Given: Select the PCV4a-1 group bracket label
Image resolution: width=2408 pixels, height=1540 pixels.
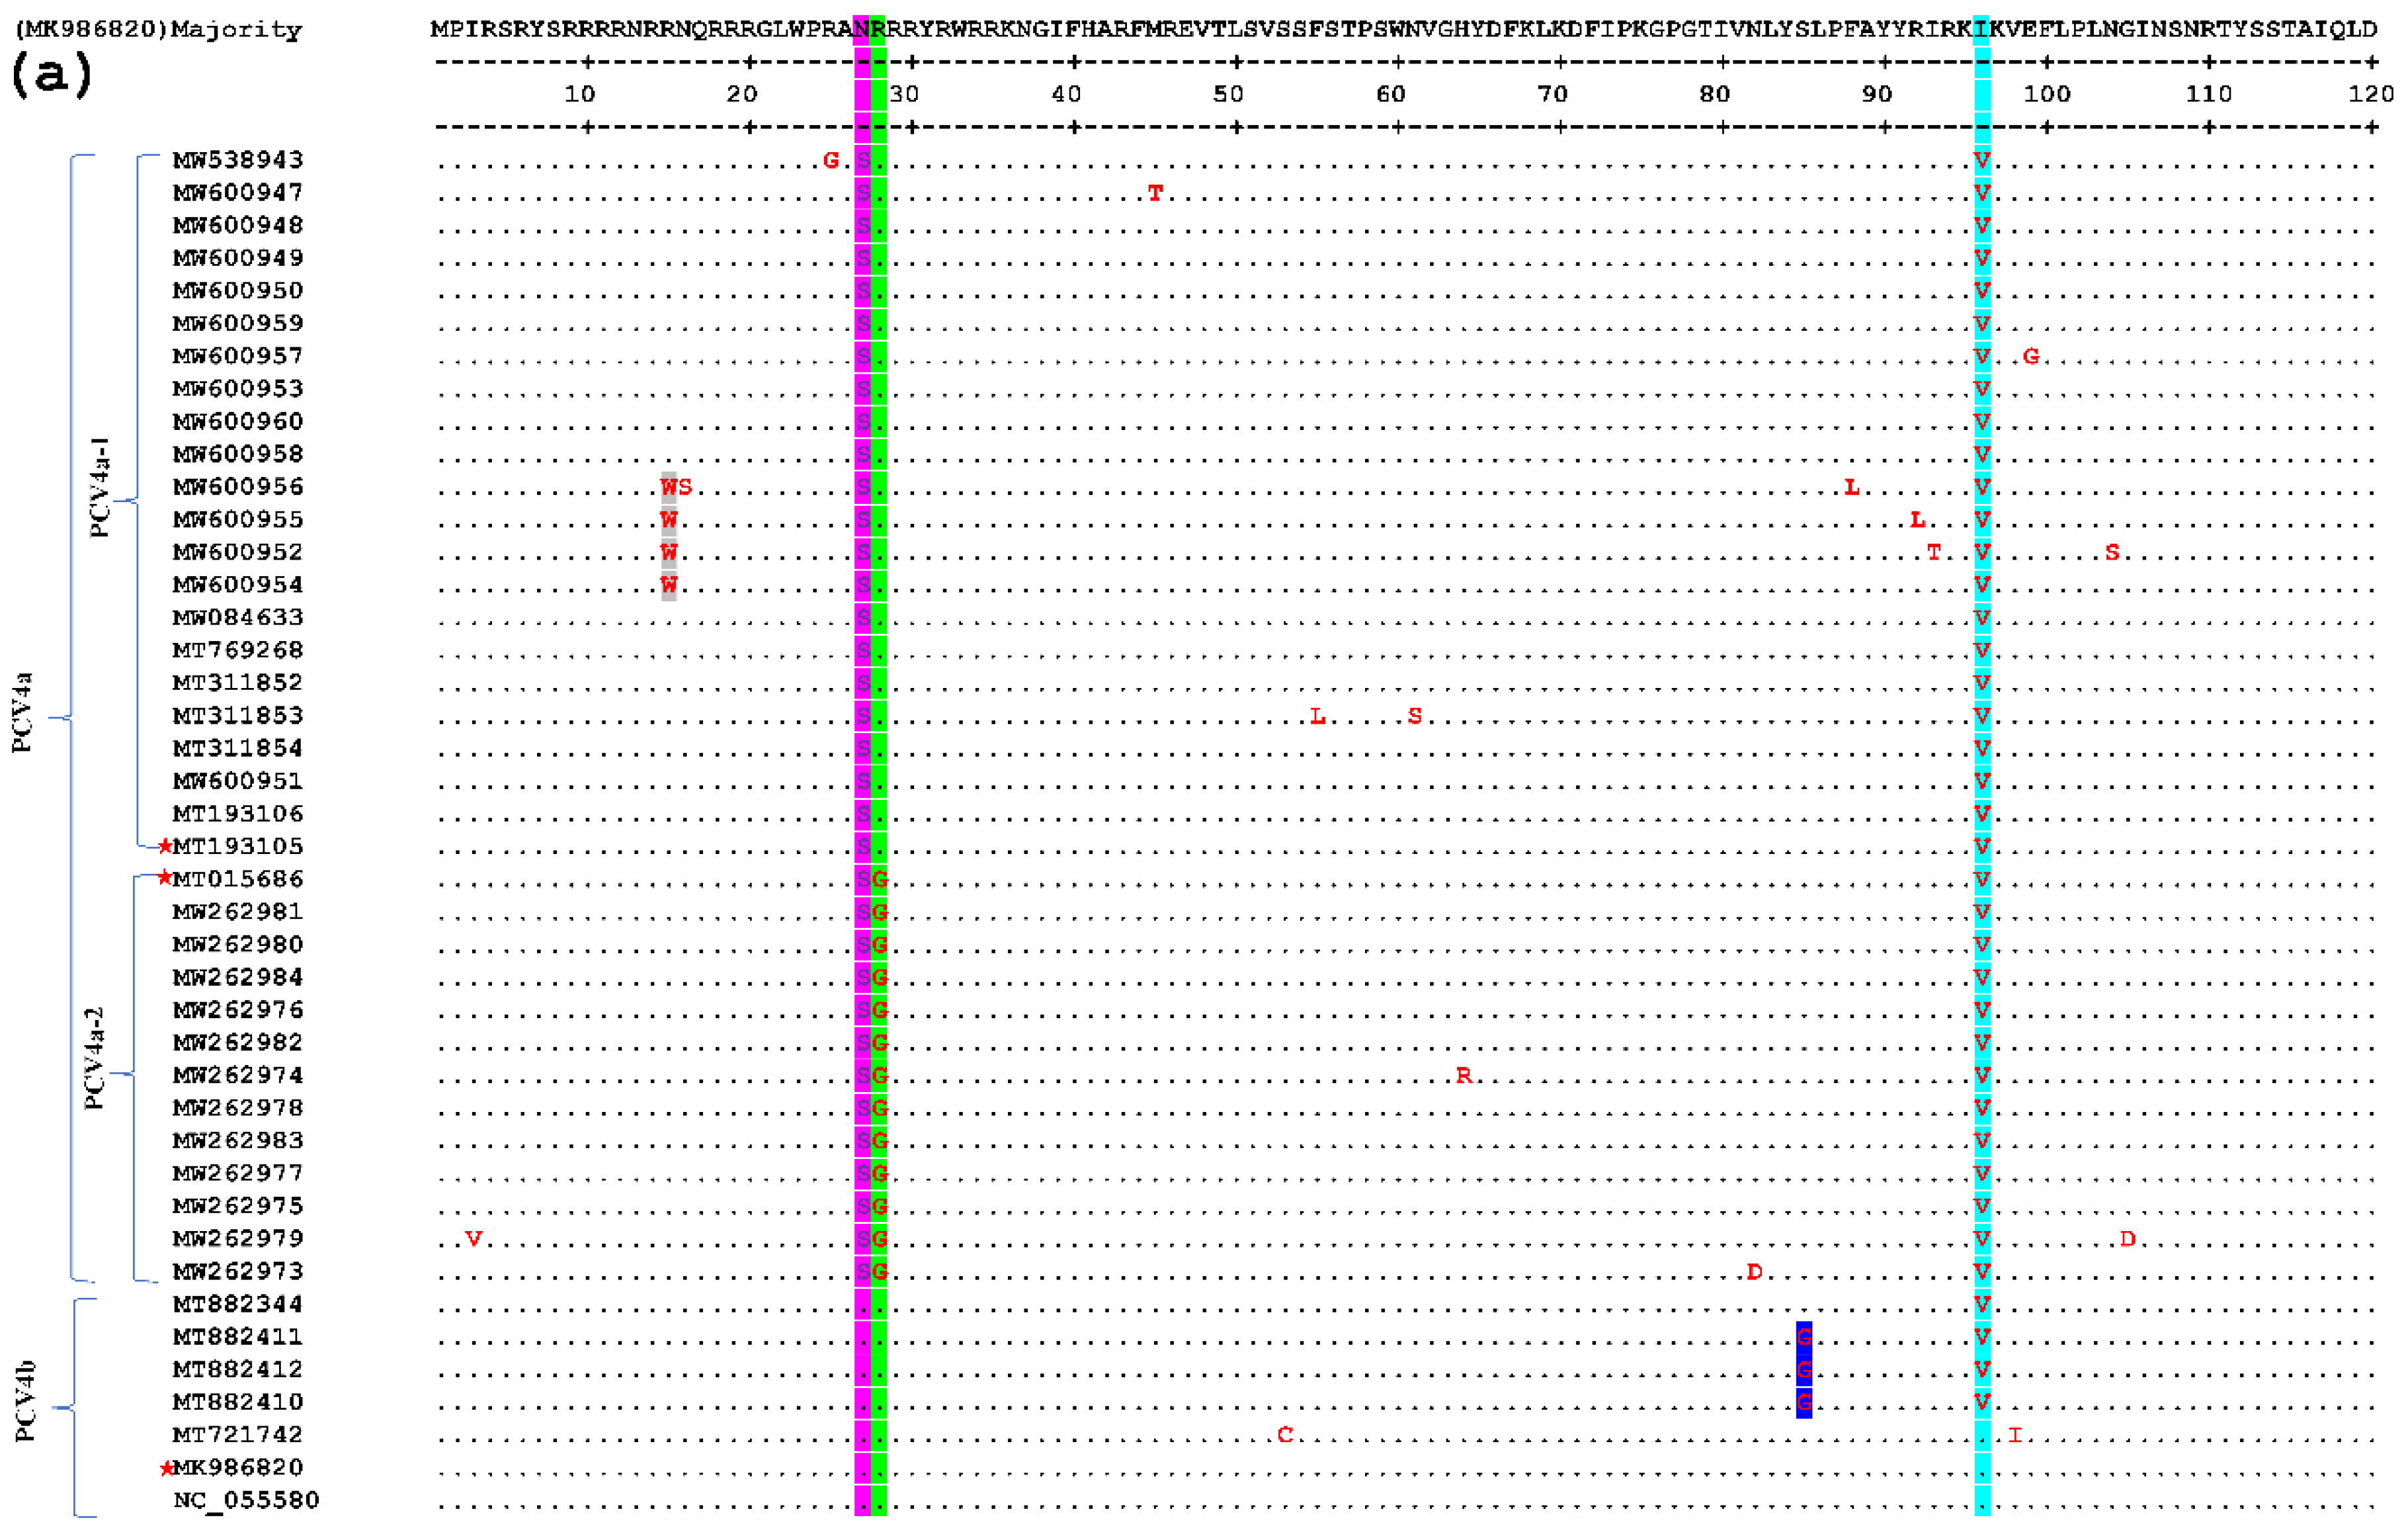Looking at the screenshot, I should 100,487.
